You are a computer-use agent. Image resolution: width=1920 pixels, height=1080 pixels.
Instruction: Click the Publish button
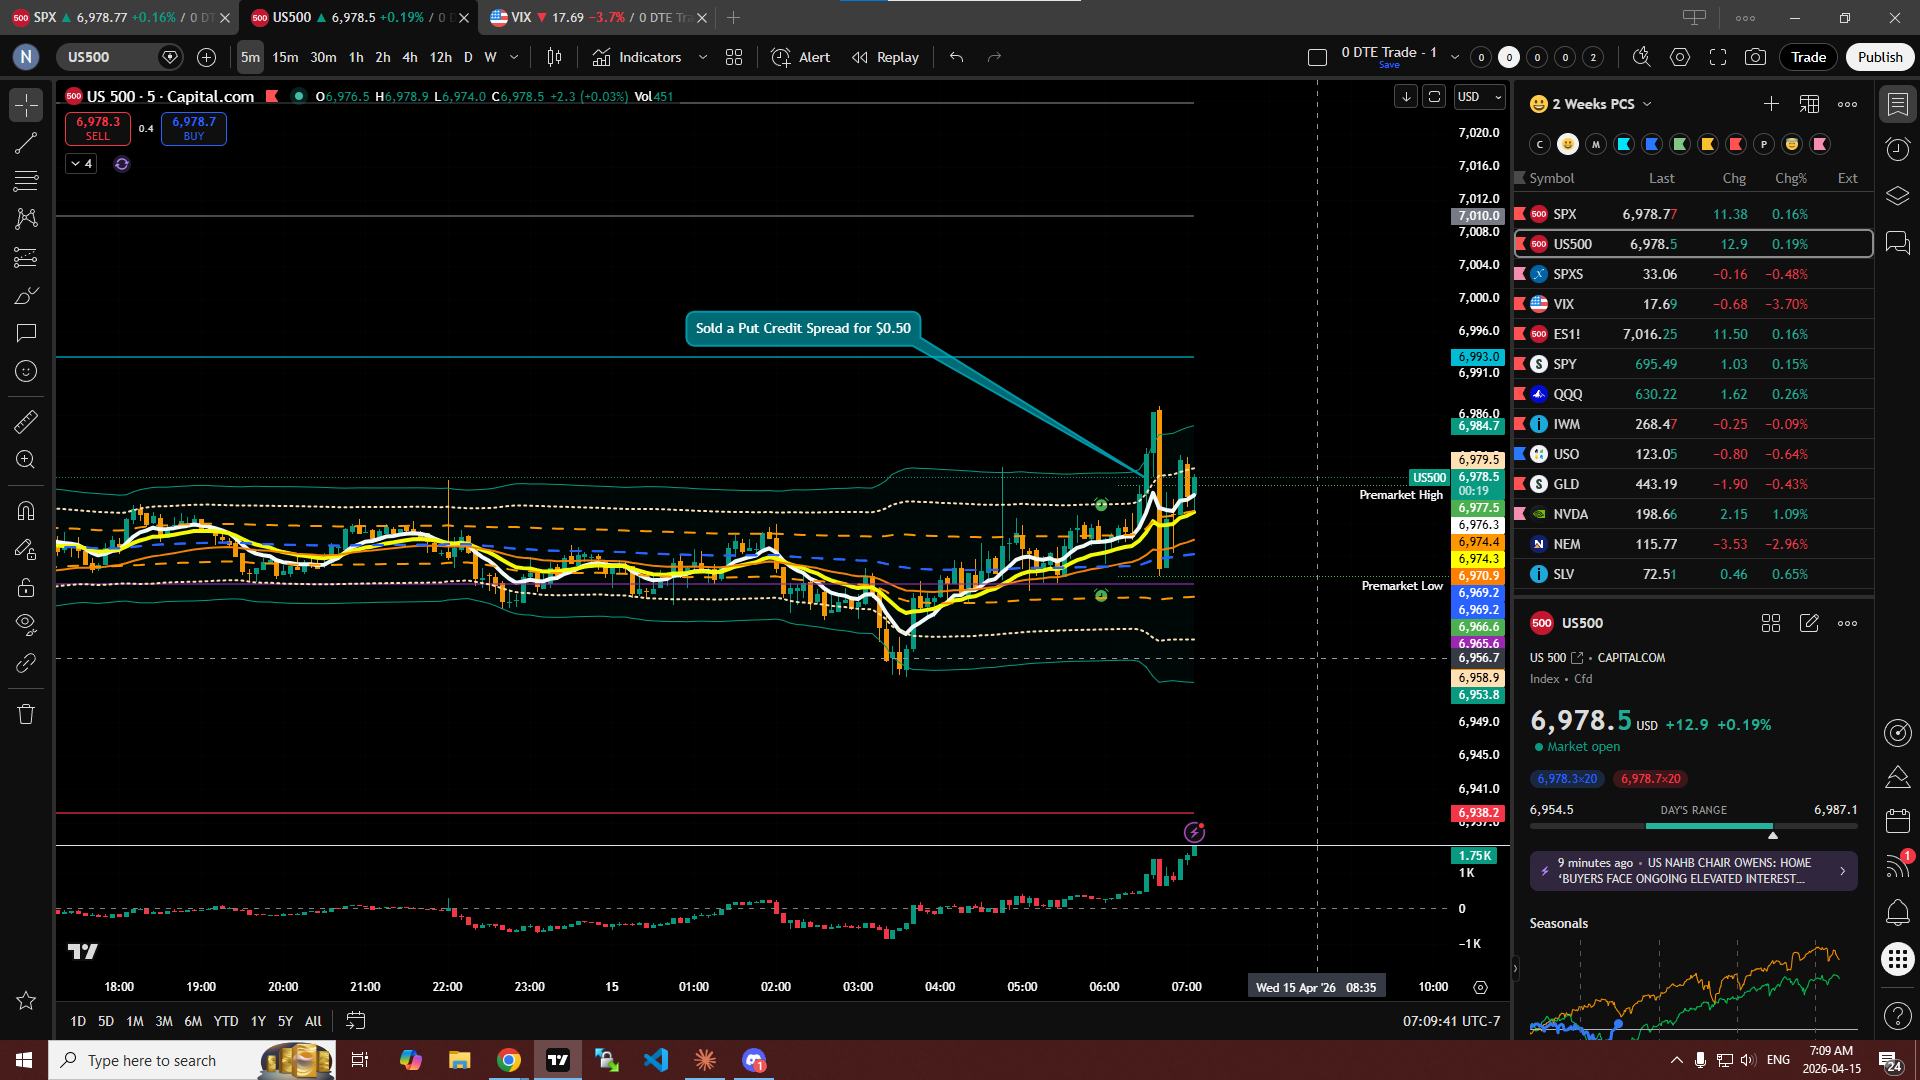(1880, 57)
